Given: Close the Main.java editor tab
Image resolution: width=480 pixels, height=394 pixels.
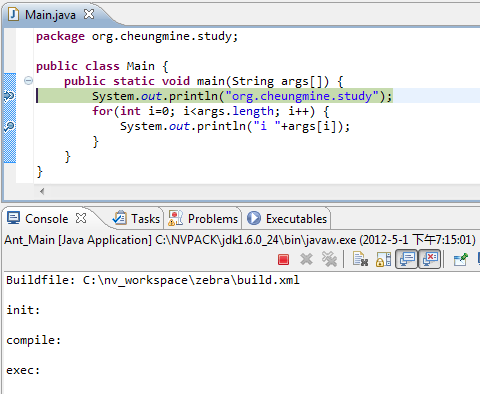Looking at the screenshot, I should click(x=89, y=14).
